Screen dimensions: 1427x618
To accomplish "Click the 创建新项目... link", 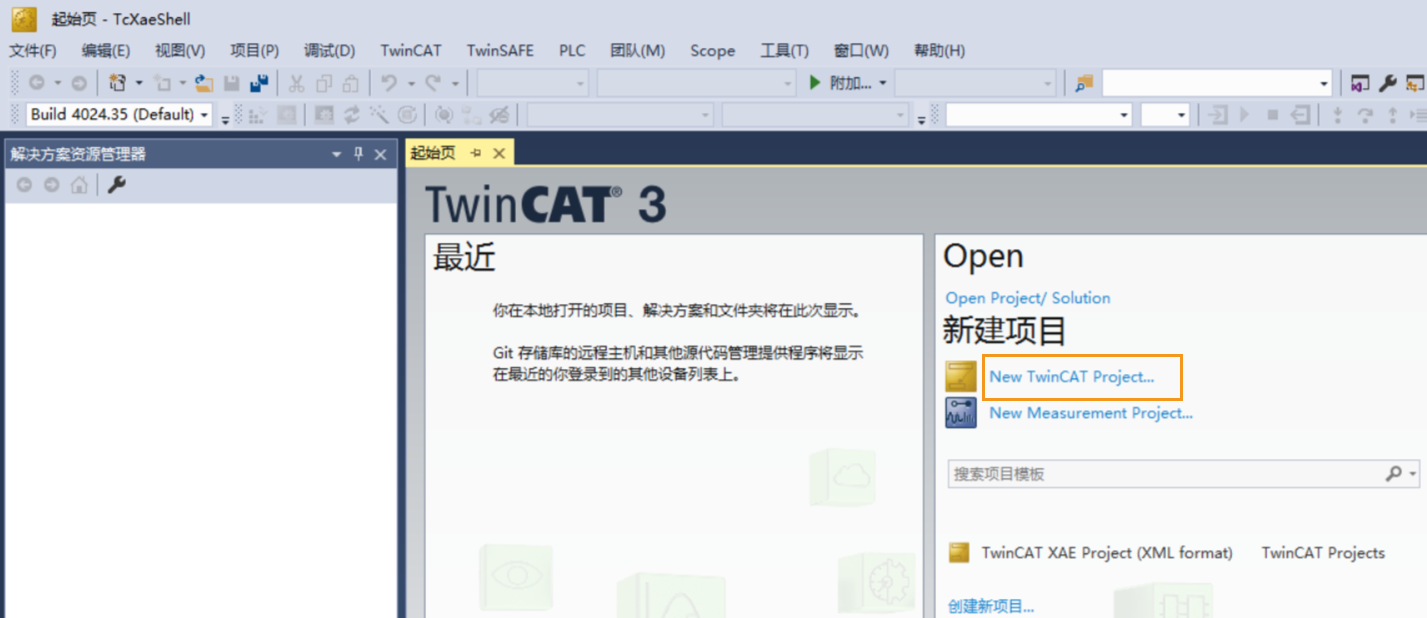I will point(991,606).
